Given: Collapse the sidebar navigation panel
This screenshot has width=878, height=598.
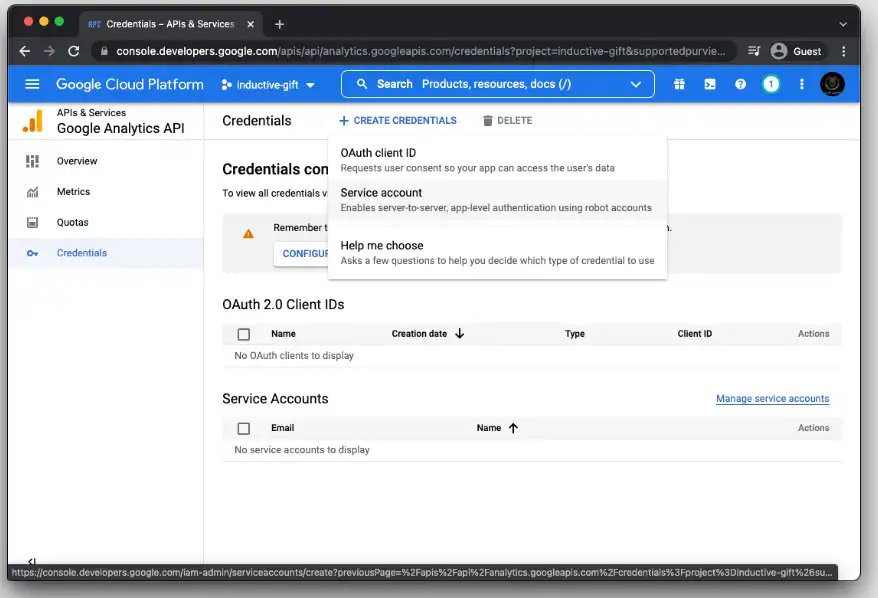Looking at the screenshot, I should 32,560.
